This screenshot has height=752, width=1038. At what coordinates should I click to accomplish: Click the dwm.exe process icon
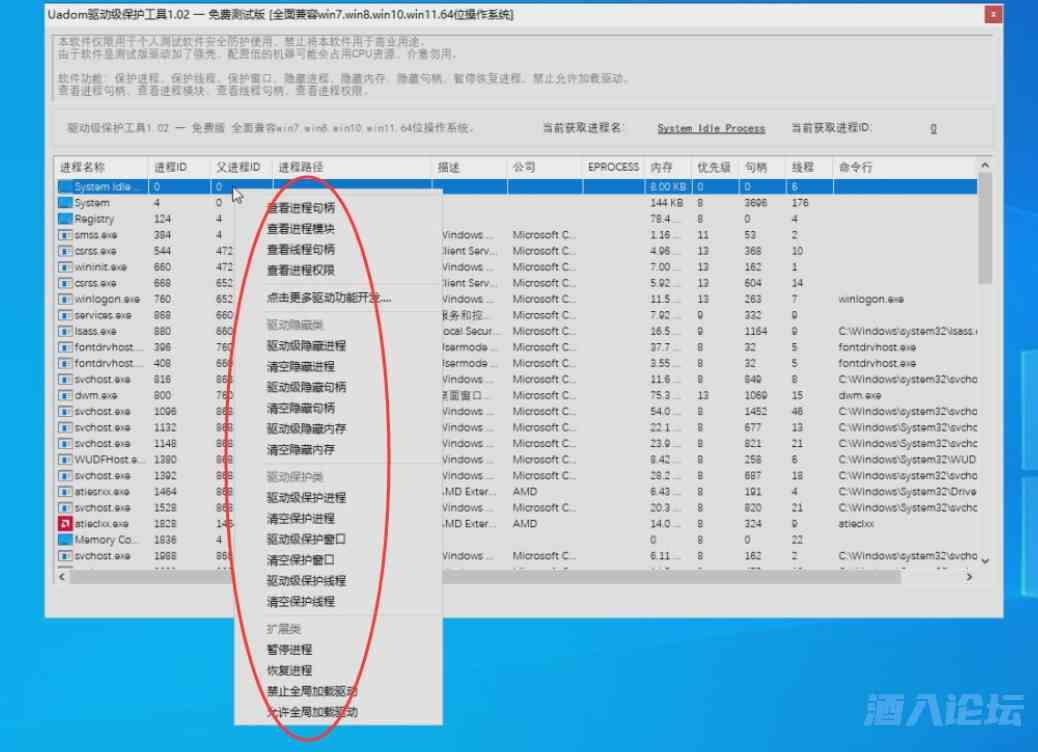[65, 396]
